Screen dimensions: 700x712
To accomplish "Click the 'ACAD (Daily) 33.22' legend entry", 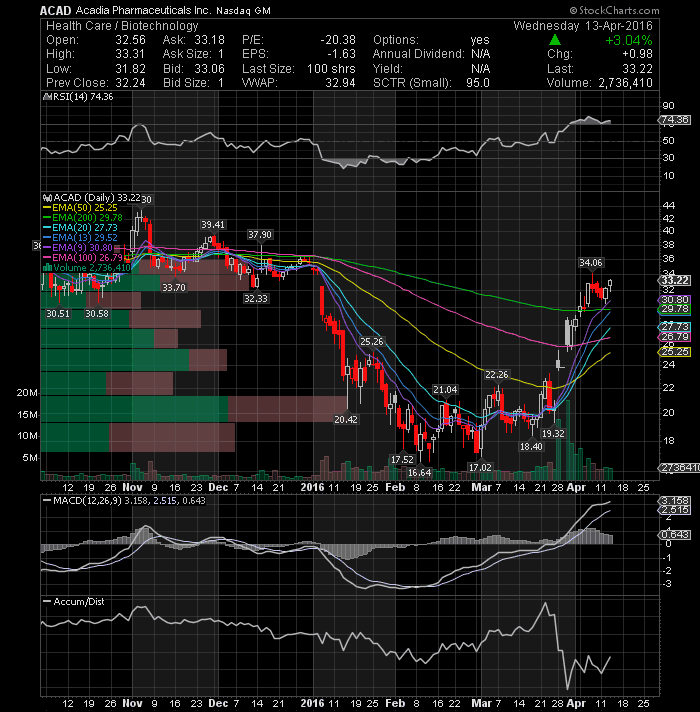I will click(92, 198).
